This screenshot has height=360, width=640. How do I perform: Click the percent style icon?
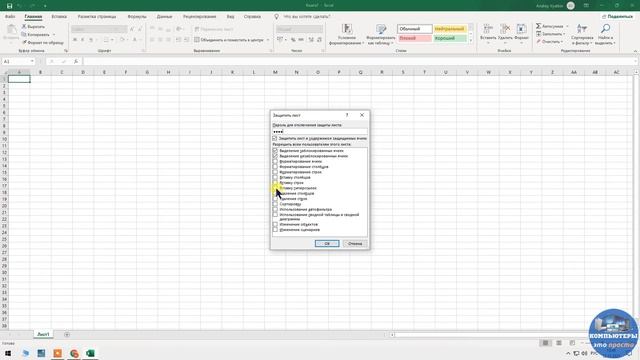(x=293, y=40)
